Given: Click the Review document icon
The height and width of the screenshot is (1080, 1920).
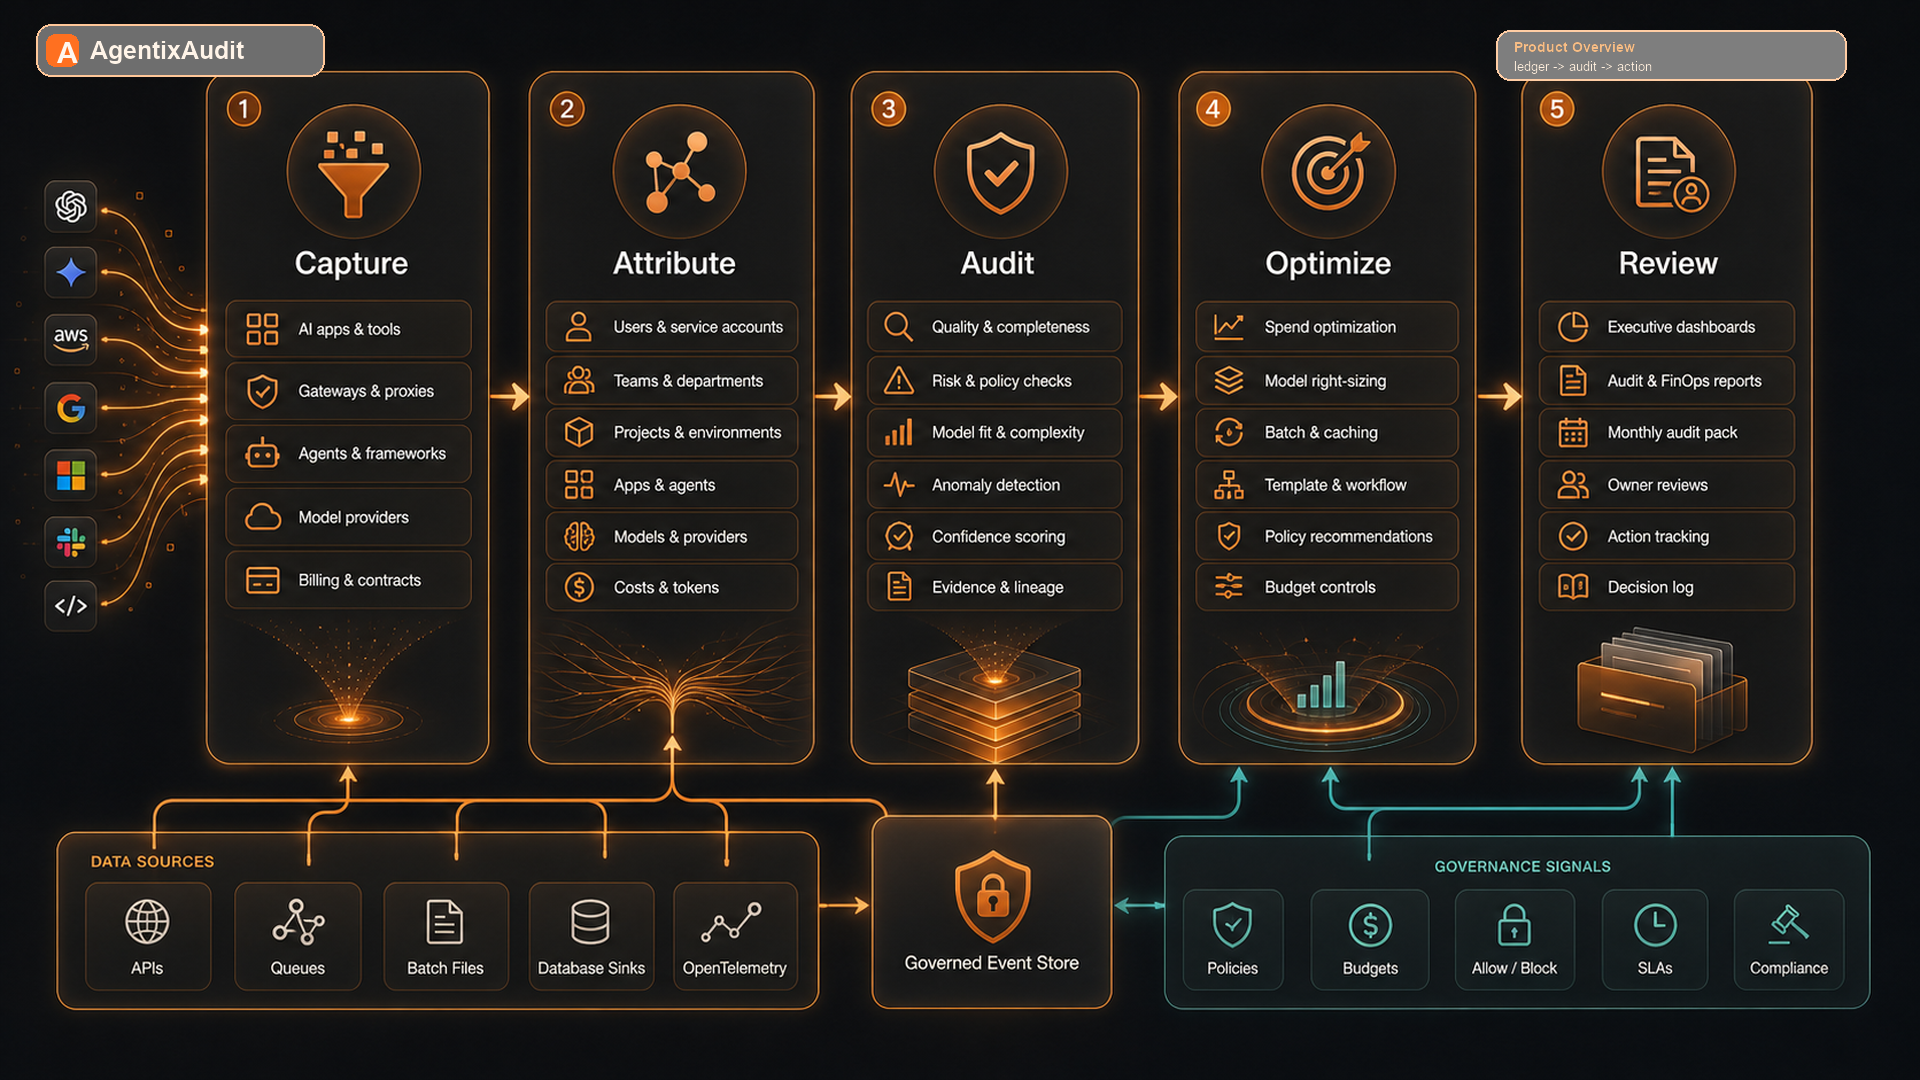Looking at the screenshot, I should pos(1669,172).
